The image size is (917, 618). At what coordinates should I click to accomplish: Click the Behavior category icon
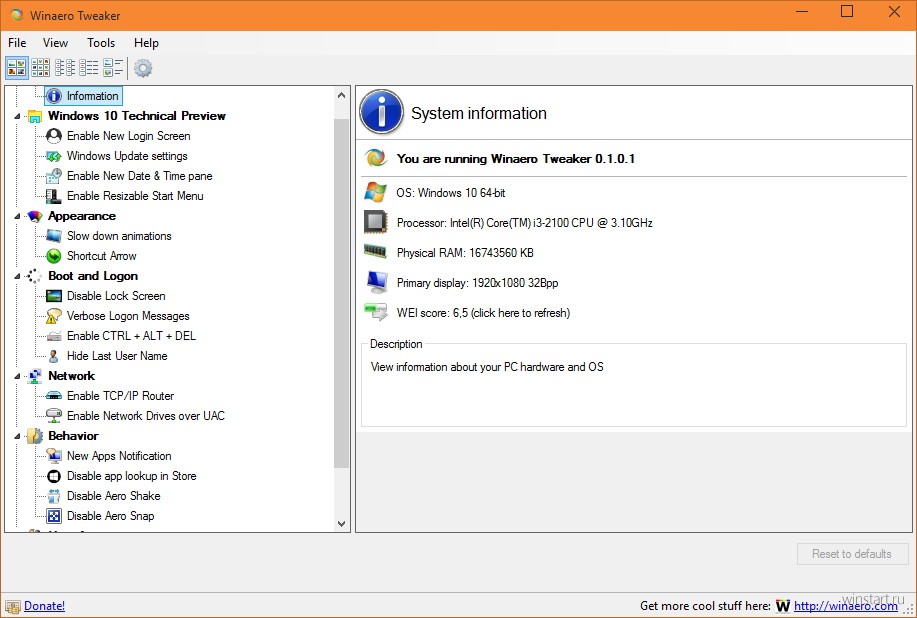tap(35, 436)
